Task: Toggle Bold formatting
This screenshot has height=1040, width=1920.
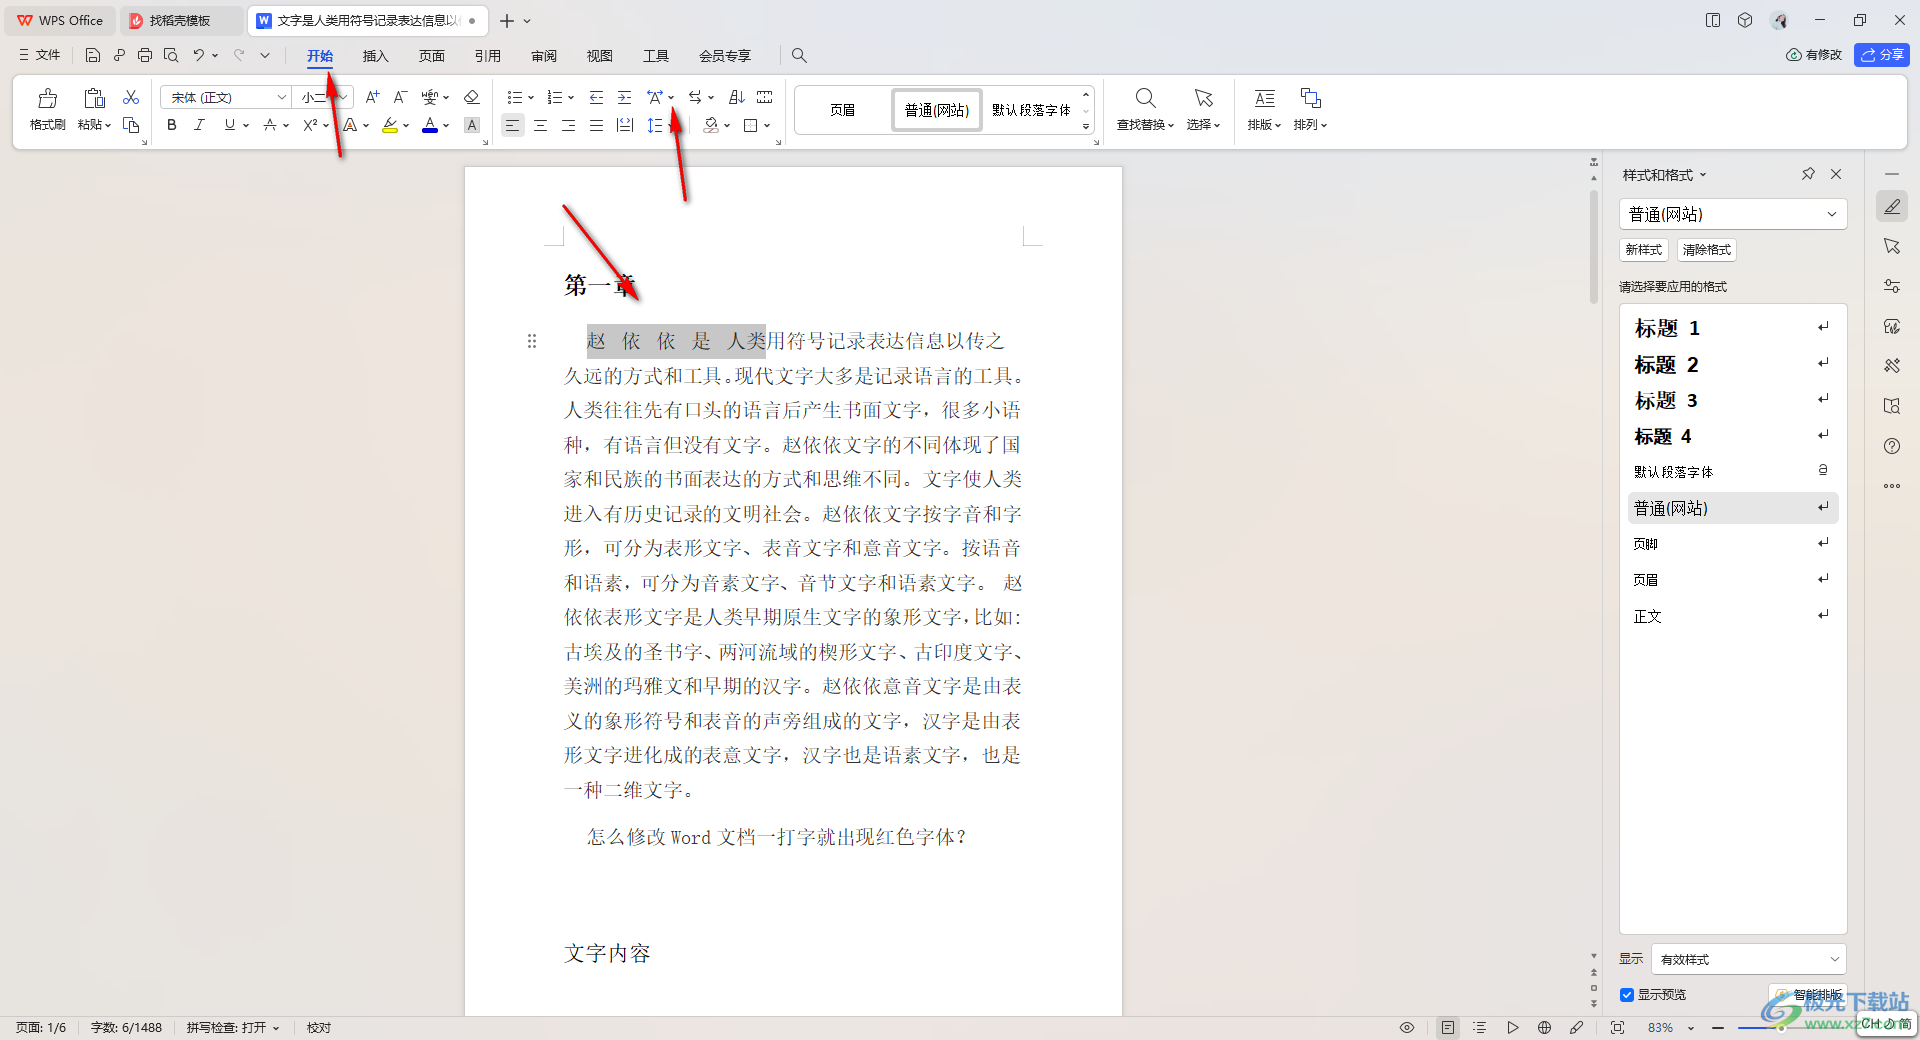Action: (172, 125)
